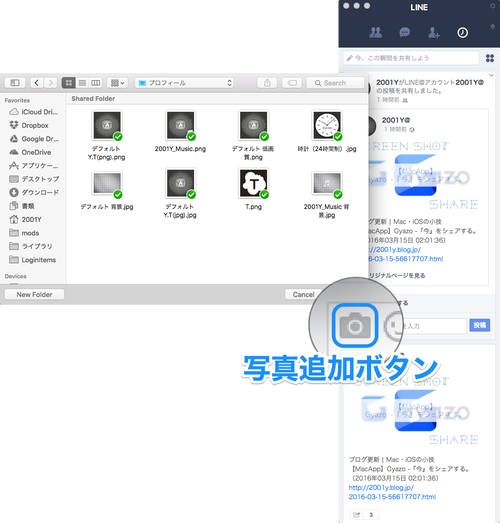
Task: Select ライブラリ in the sidebar
Action: pyautogui.click(x=31, y=246)
